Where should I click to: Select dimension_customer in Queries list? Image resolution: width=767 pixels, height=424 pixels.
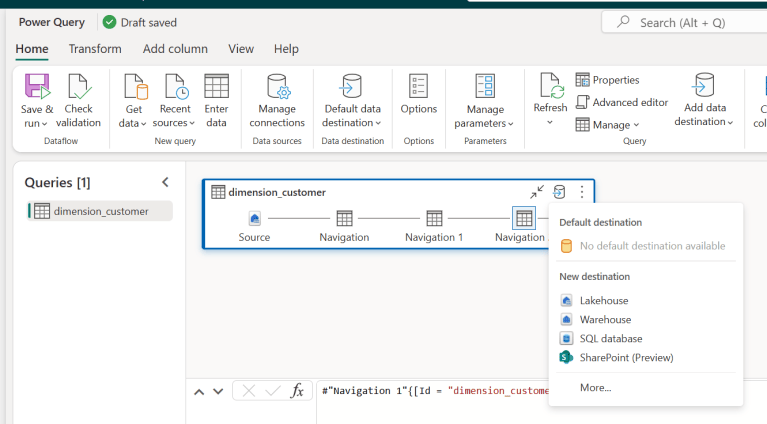pyautogui.click(x=100, y=211)
